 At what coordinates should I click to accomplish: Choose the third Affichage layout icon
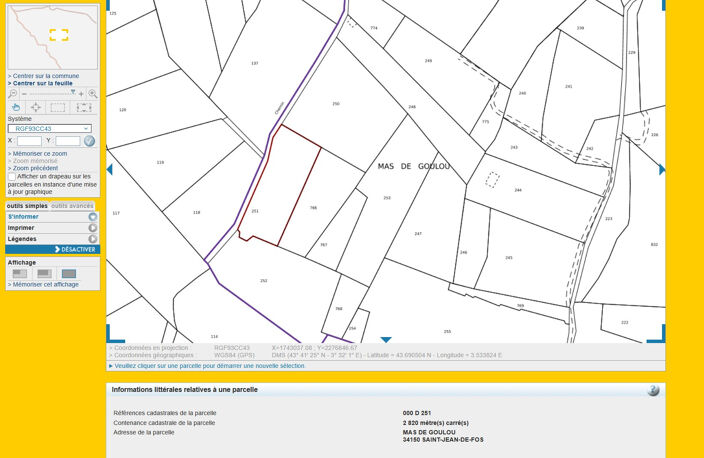[x=69, y=273]
